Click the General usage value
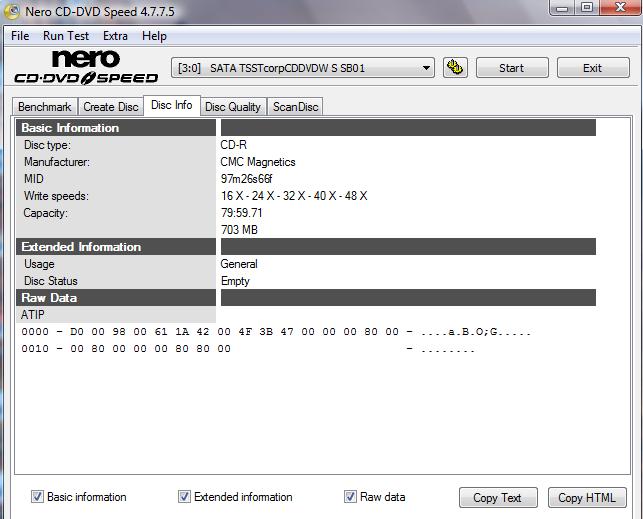Image resolution: width=643 pixels, height=519 pixels. (x=239, y=264)
